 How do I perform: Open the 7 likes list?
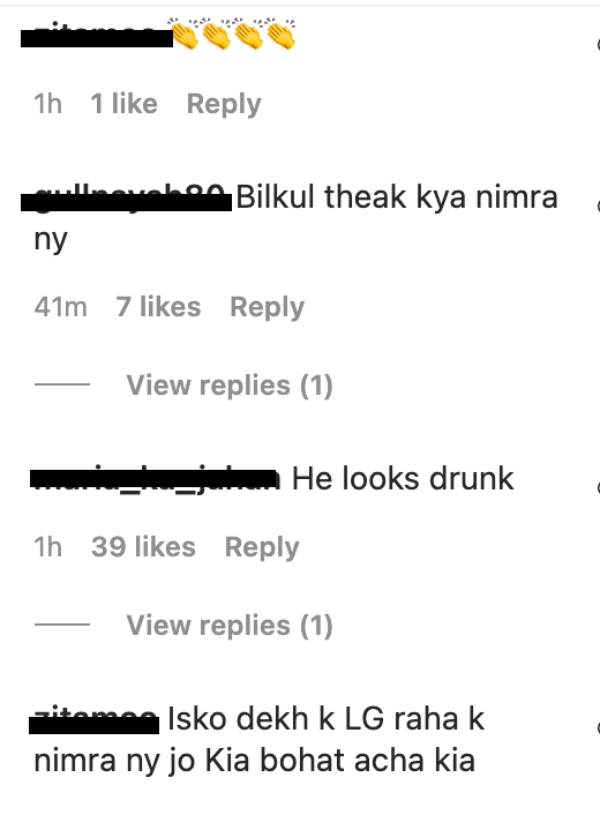(158, 307)
